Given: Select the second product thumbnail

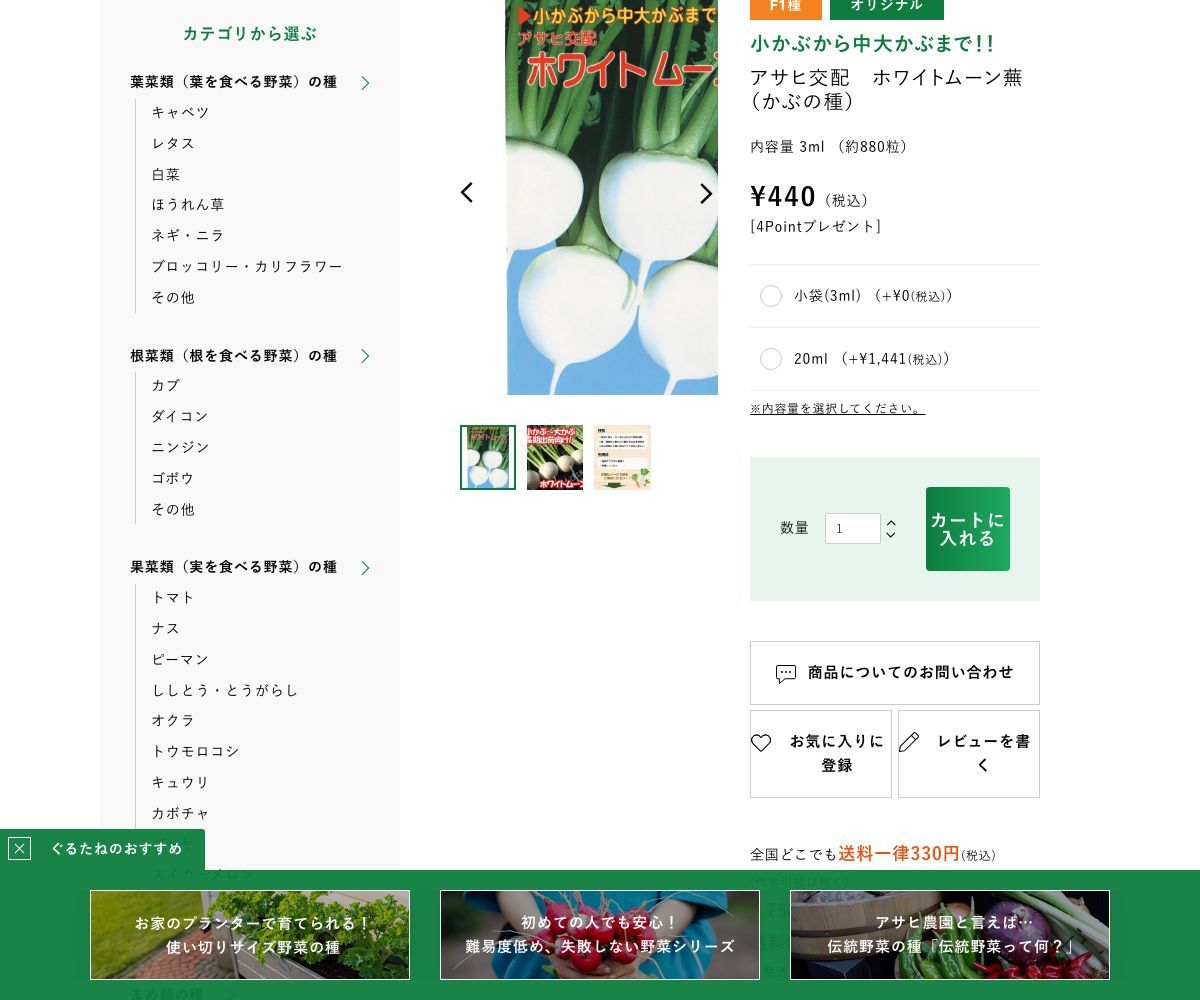Looking at the screenshot, I should (555, 457).
